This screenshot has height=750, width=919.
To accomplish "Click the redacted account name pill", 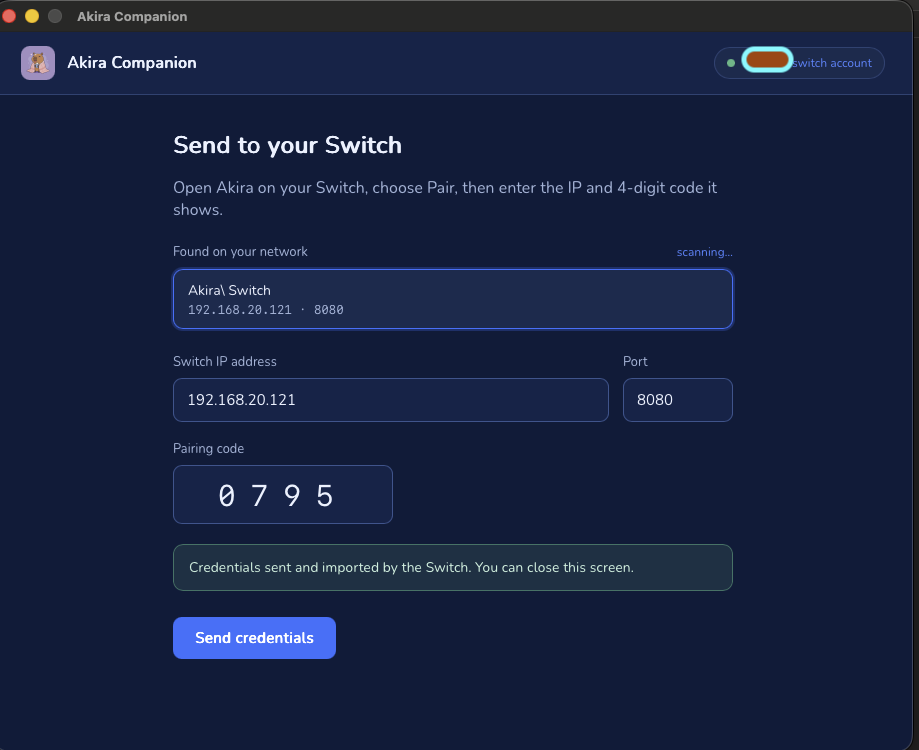I will click(x=767, y=60).
